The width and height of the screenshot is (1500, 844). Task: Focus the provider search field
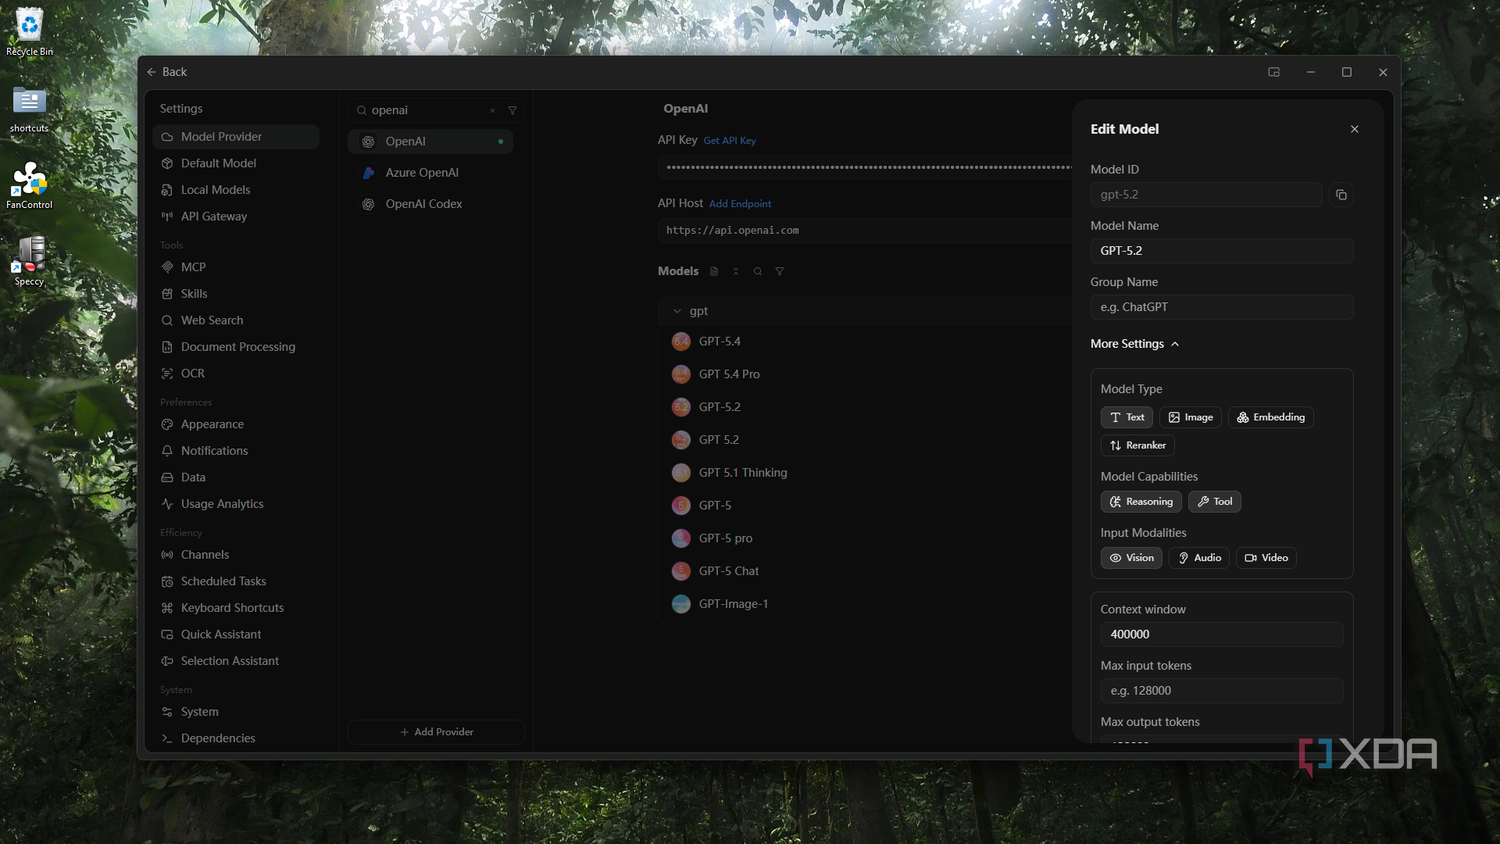425,111
